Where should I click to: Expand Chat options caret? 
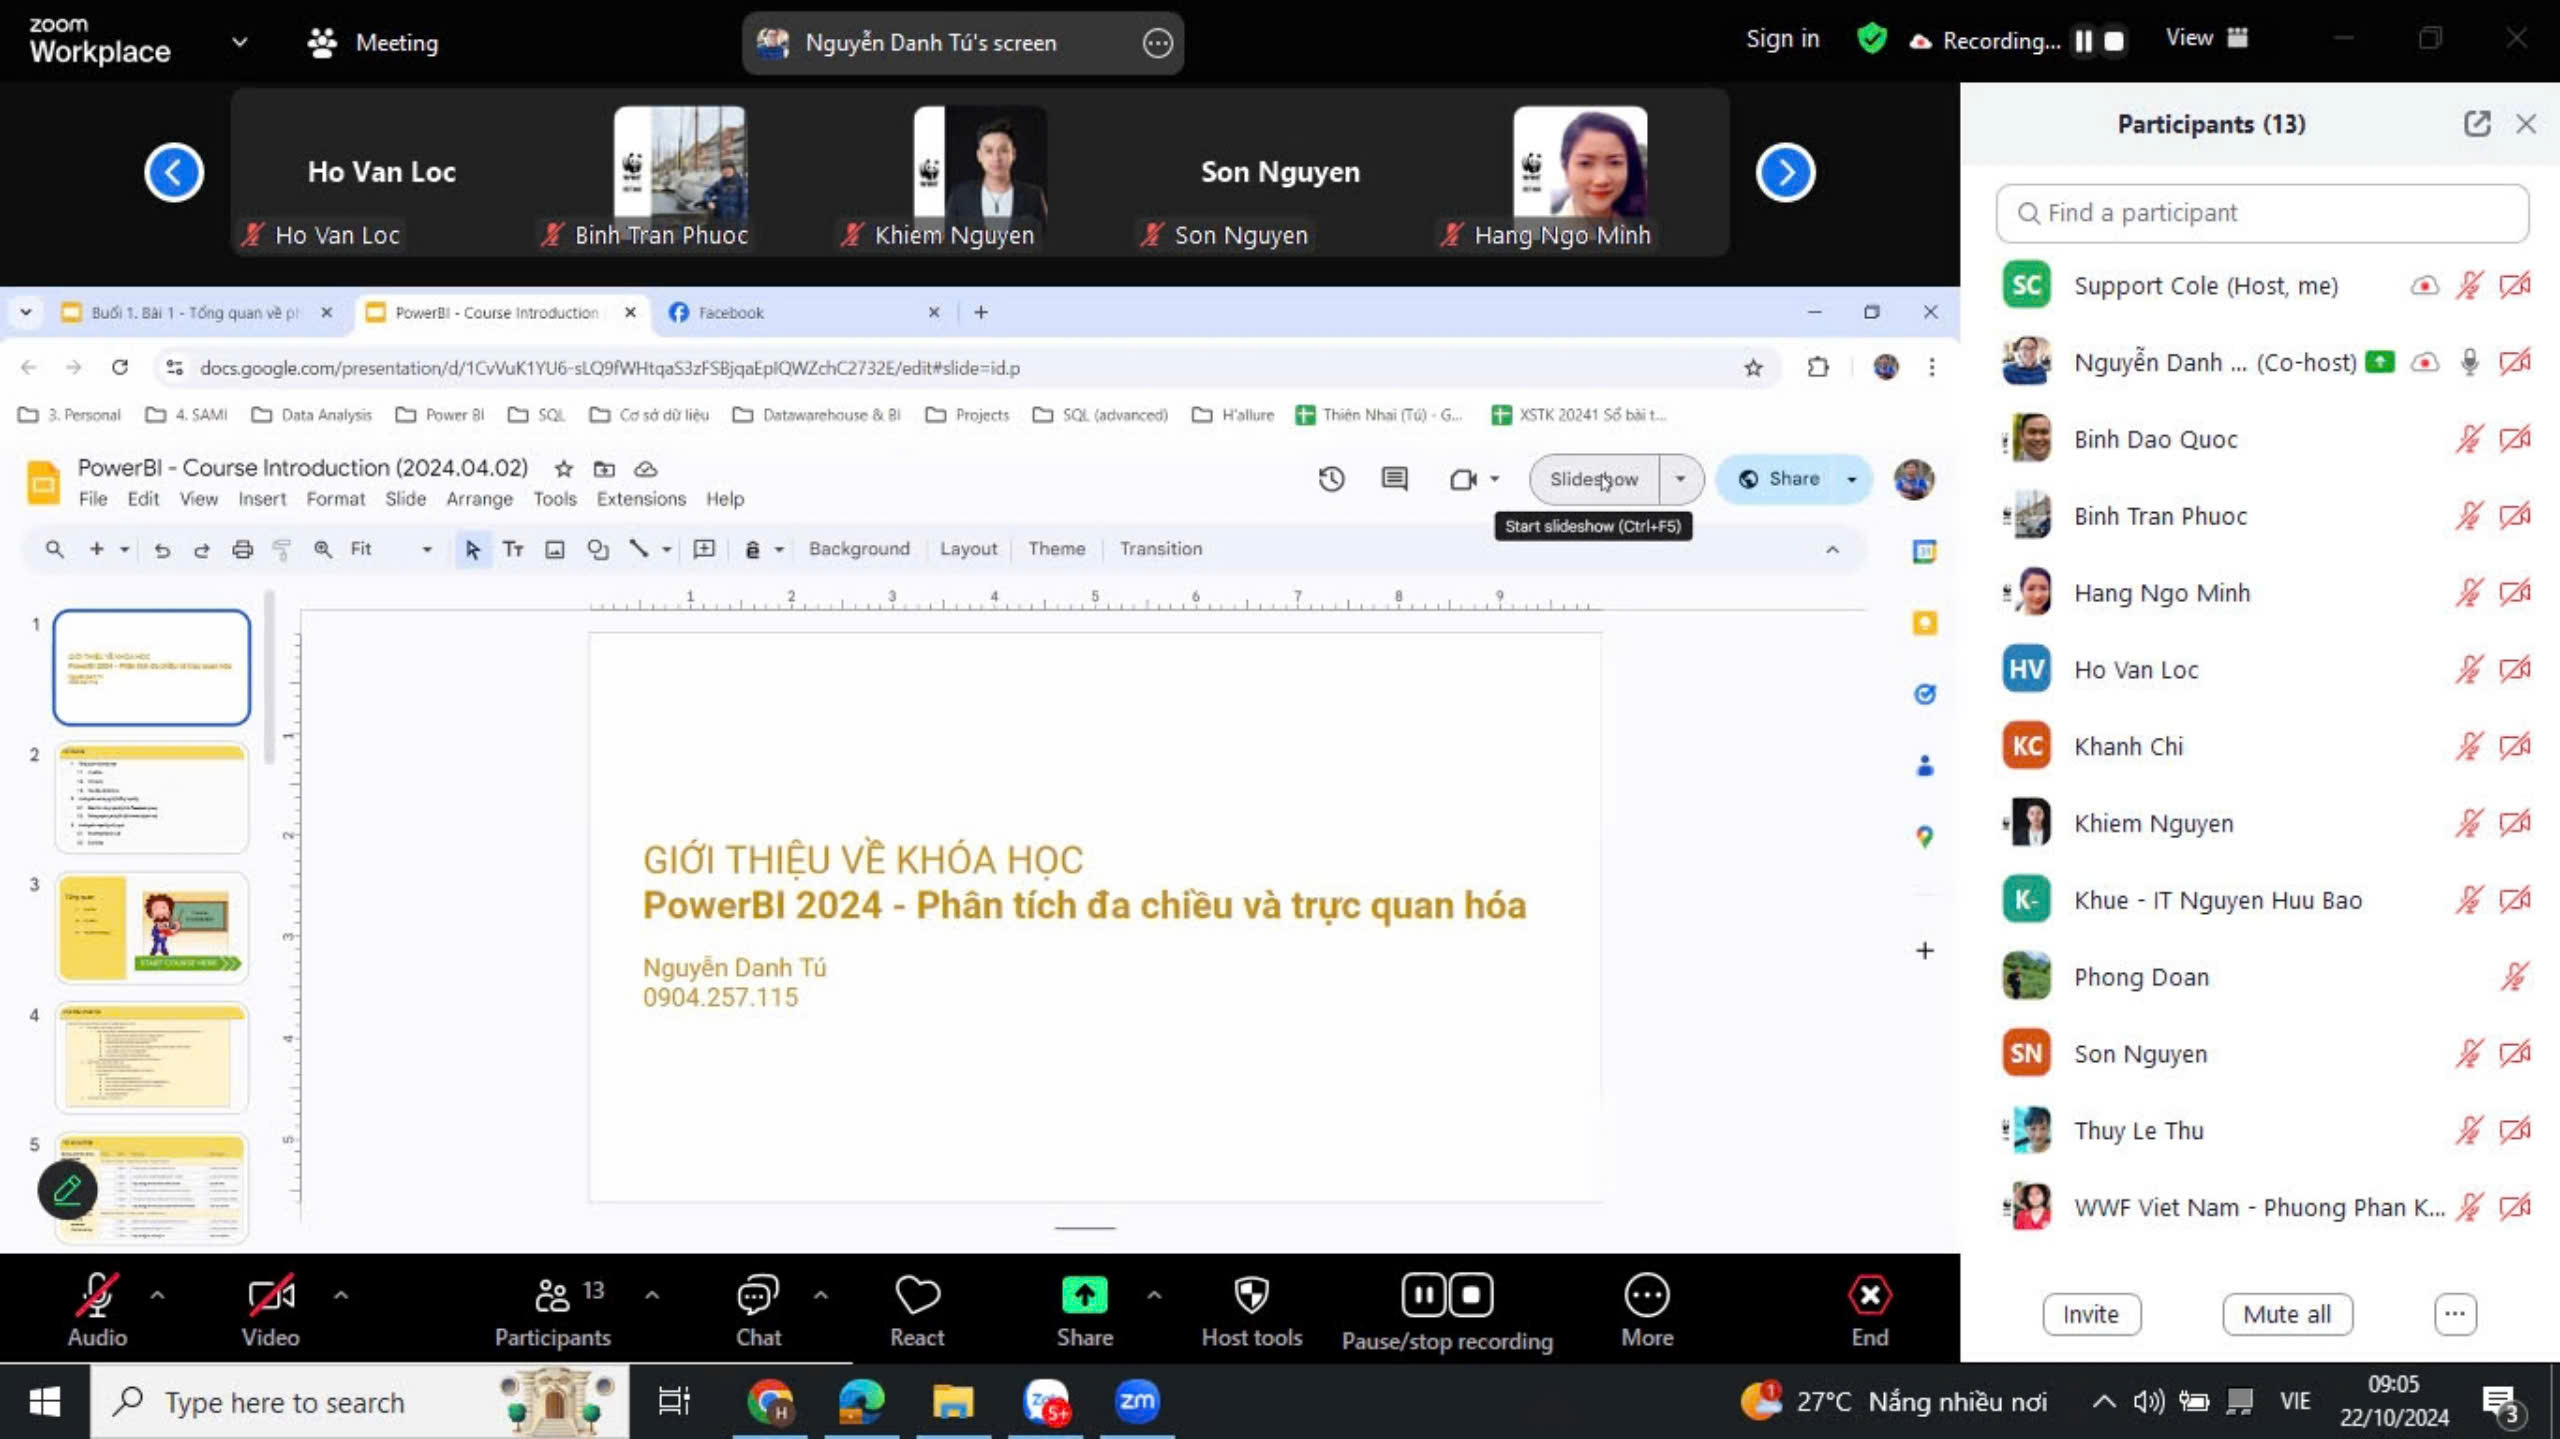[x=821, y=1295]
